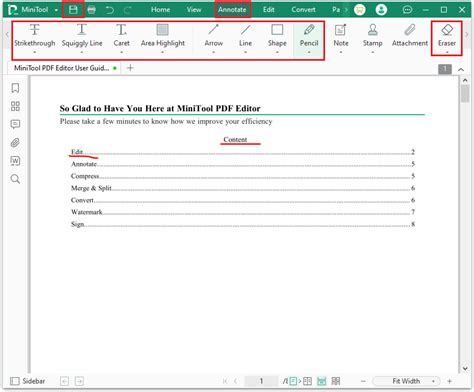Go to the first page
Image resolution: width=474 pixels, height=392 pixels.
pyautogui.click(x=225, y=381)
